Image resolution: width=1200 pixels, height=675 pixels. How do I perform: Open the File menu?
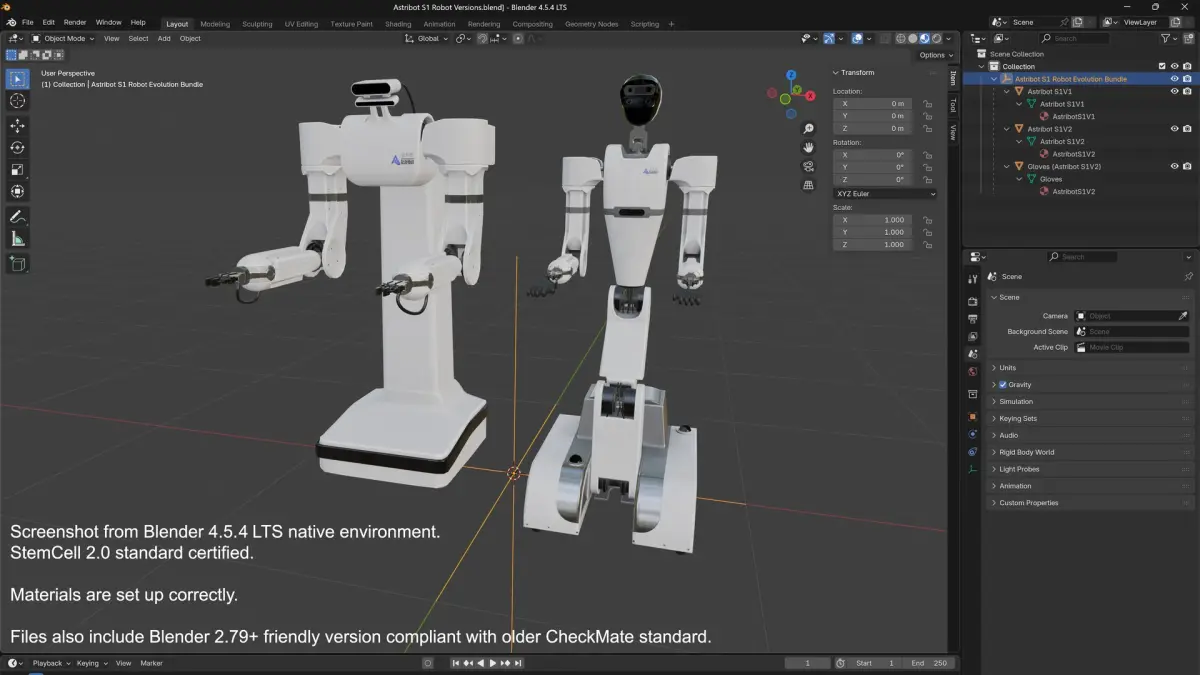[27, 22]
